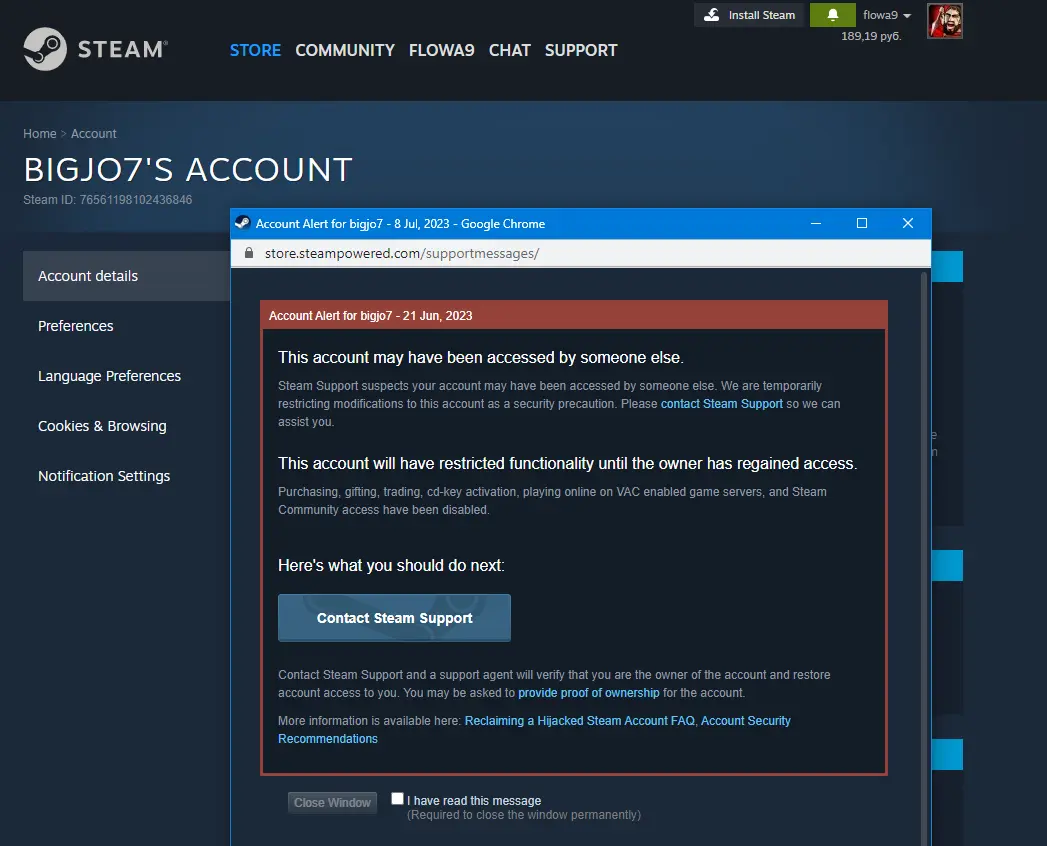1047x846 pixels.
Task: Open the Account Security Recommendations link
Action: [x=534, y=730]
